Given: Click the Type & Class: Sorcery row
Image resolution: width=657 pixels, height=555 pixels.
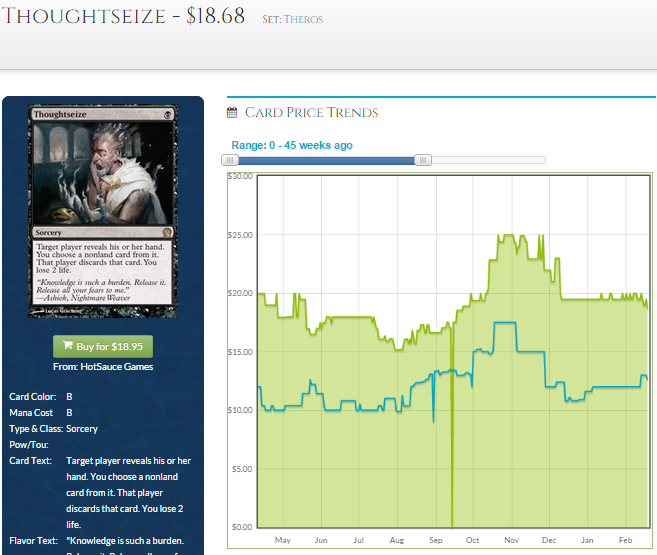Looking at the screenshot, I should click(54, 429).
